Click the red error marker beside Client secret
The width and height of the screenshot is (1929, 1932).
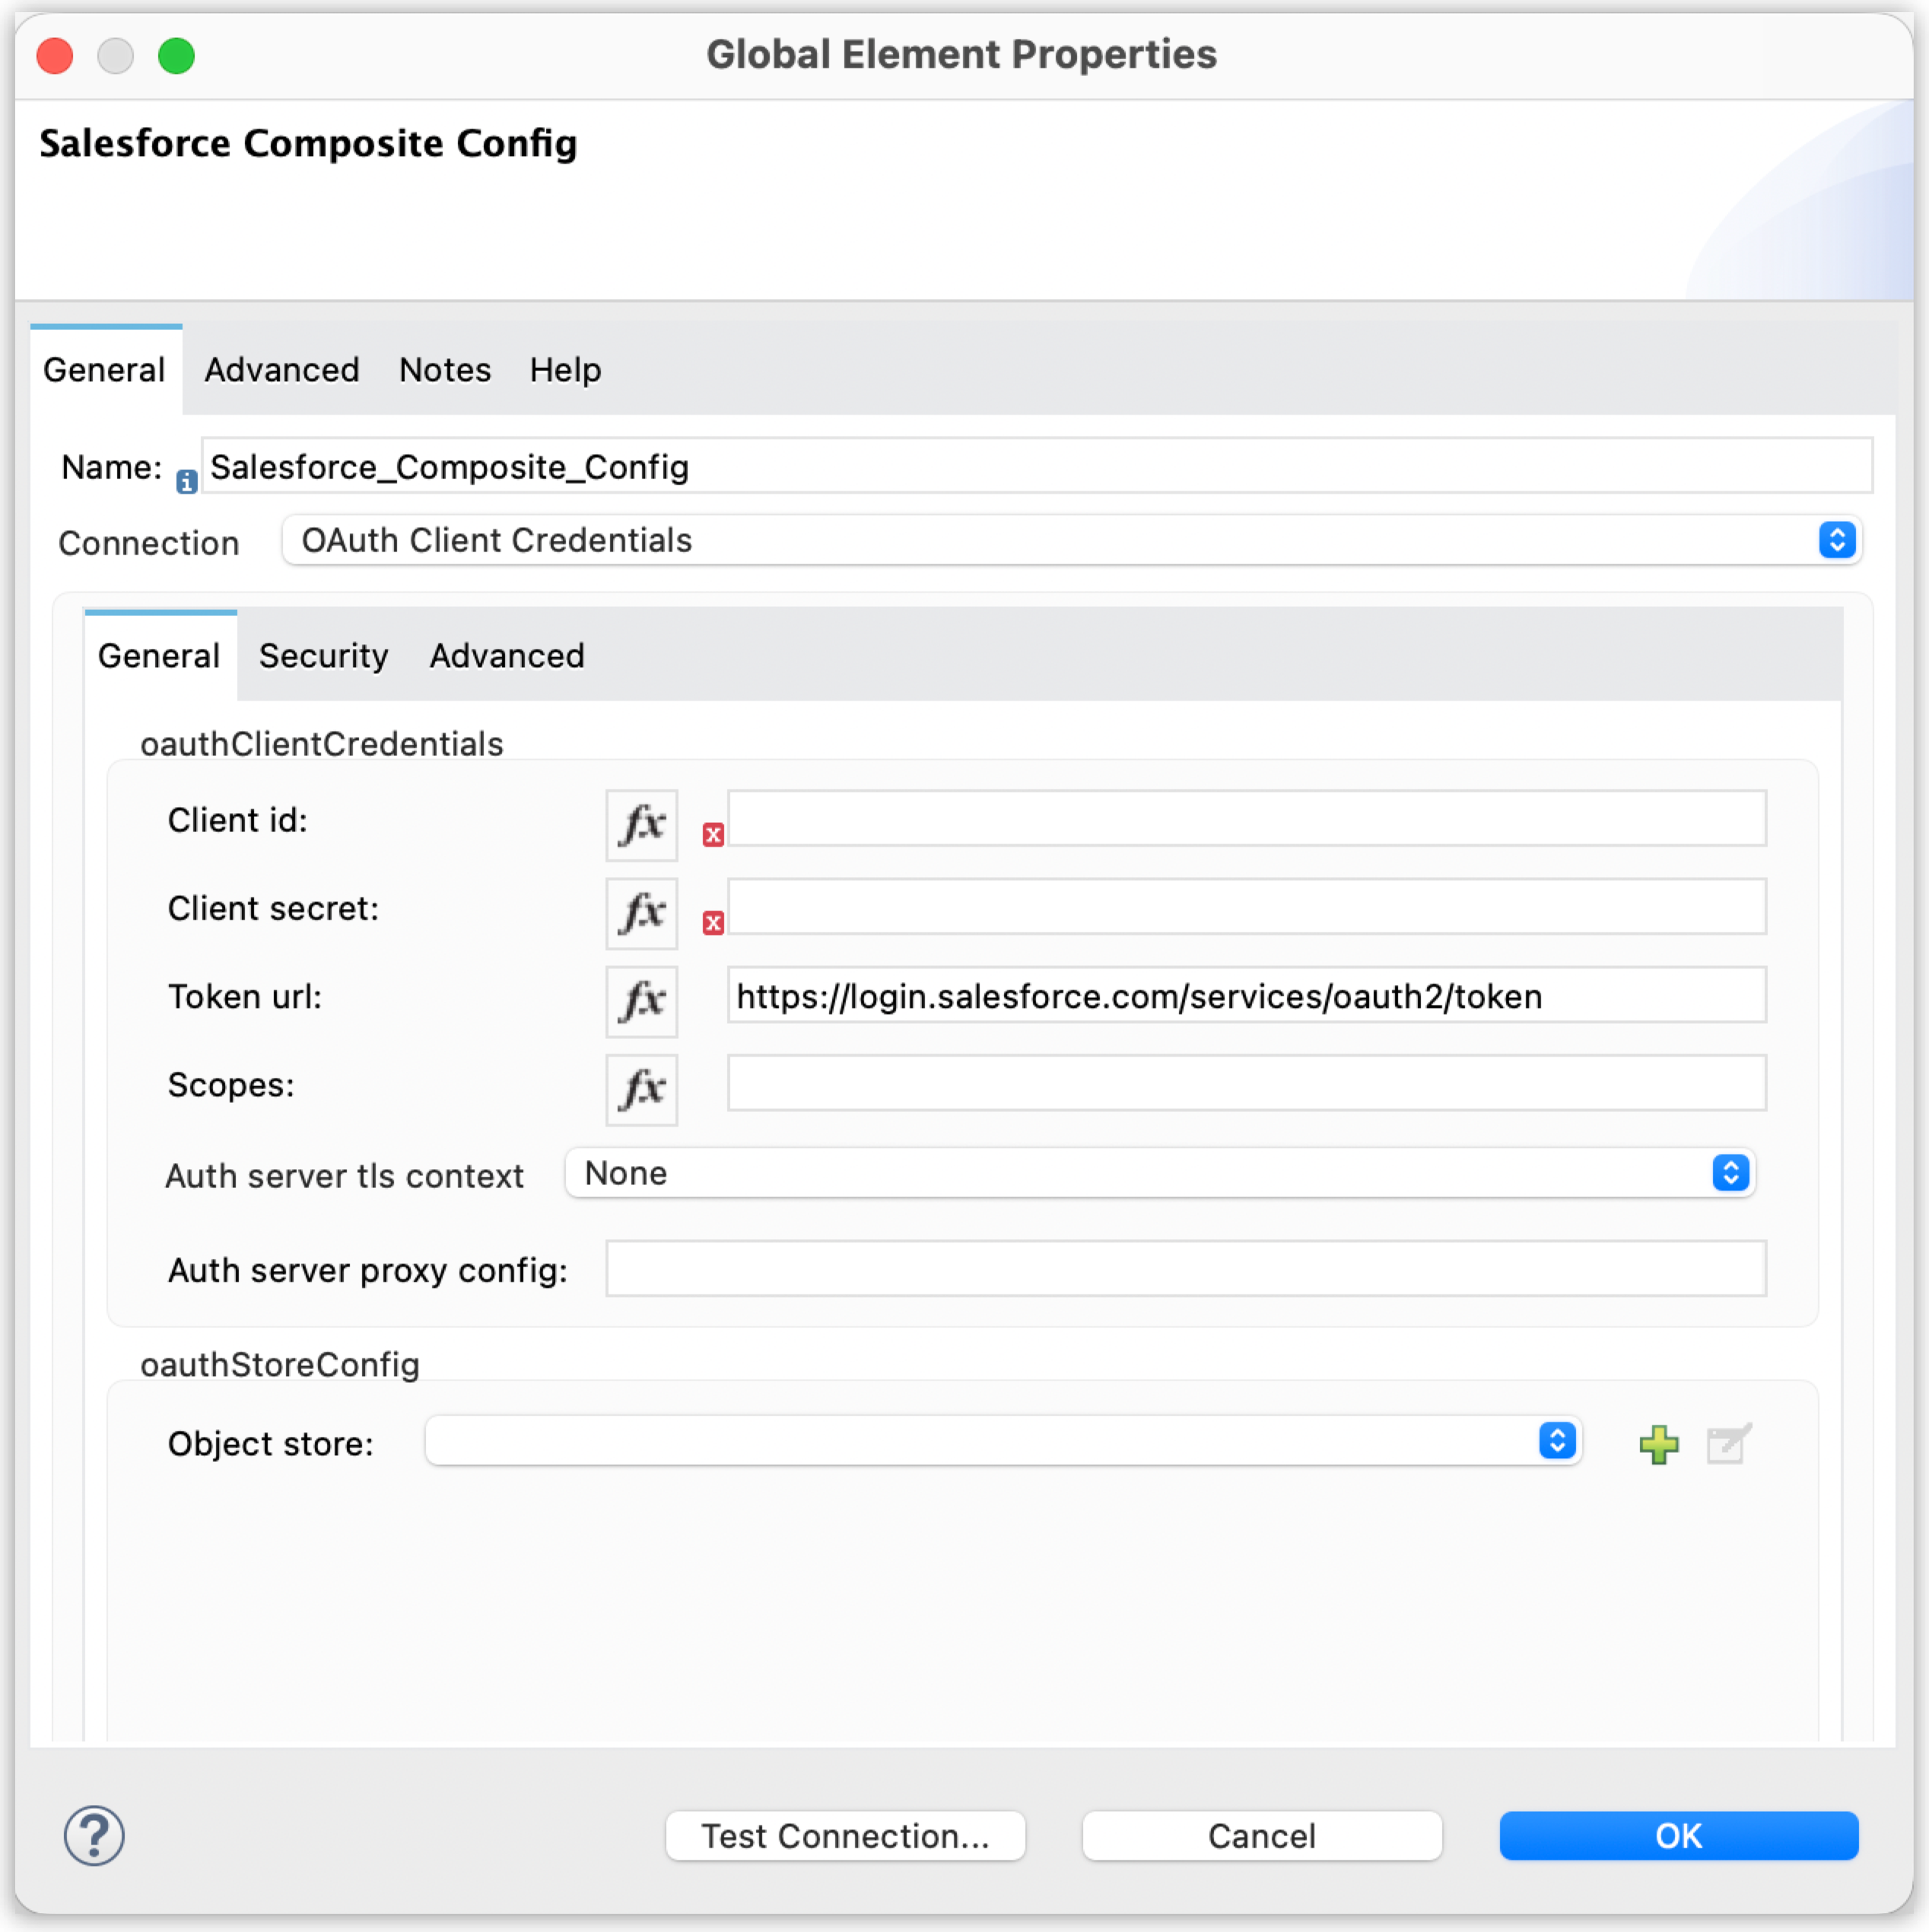coord(713,923)
